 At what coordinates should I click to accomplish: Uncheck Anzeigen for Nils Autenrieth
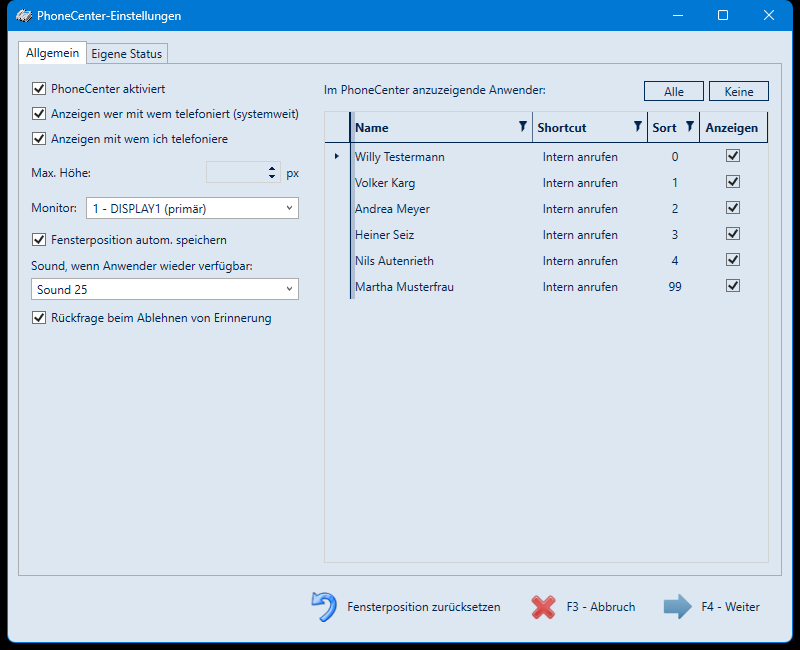pyautogui.click(x=733, y=260)
